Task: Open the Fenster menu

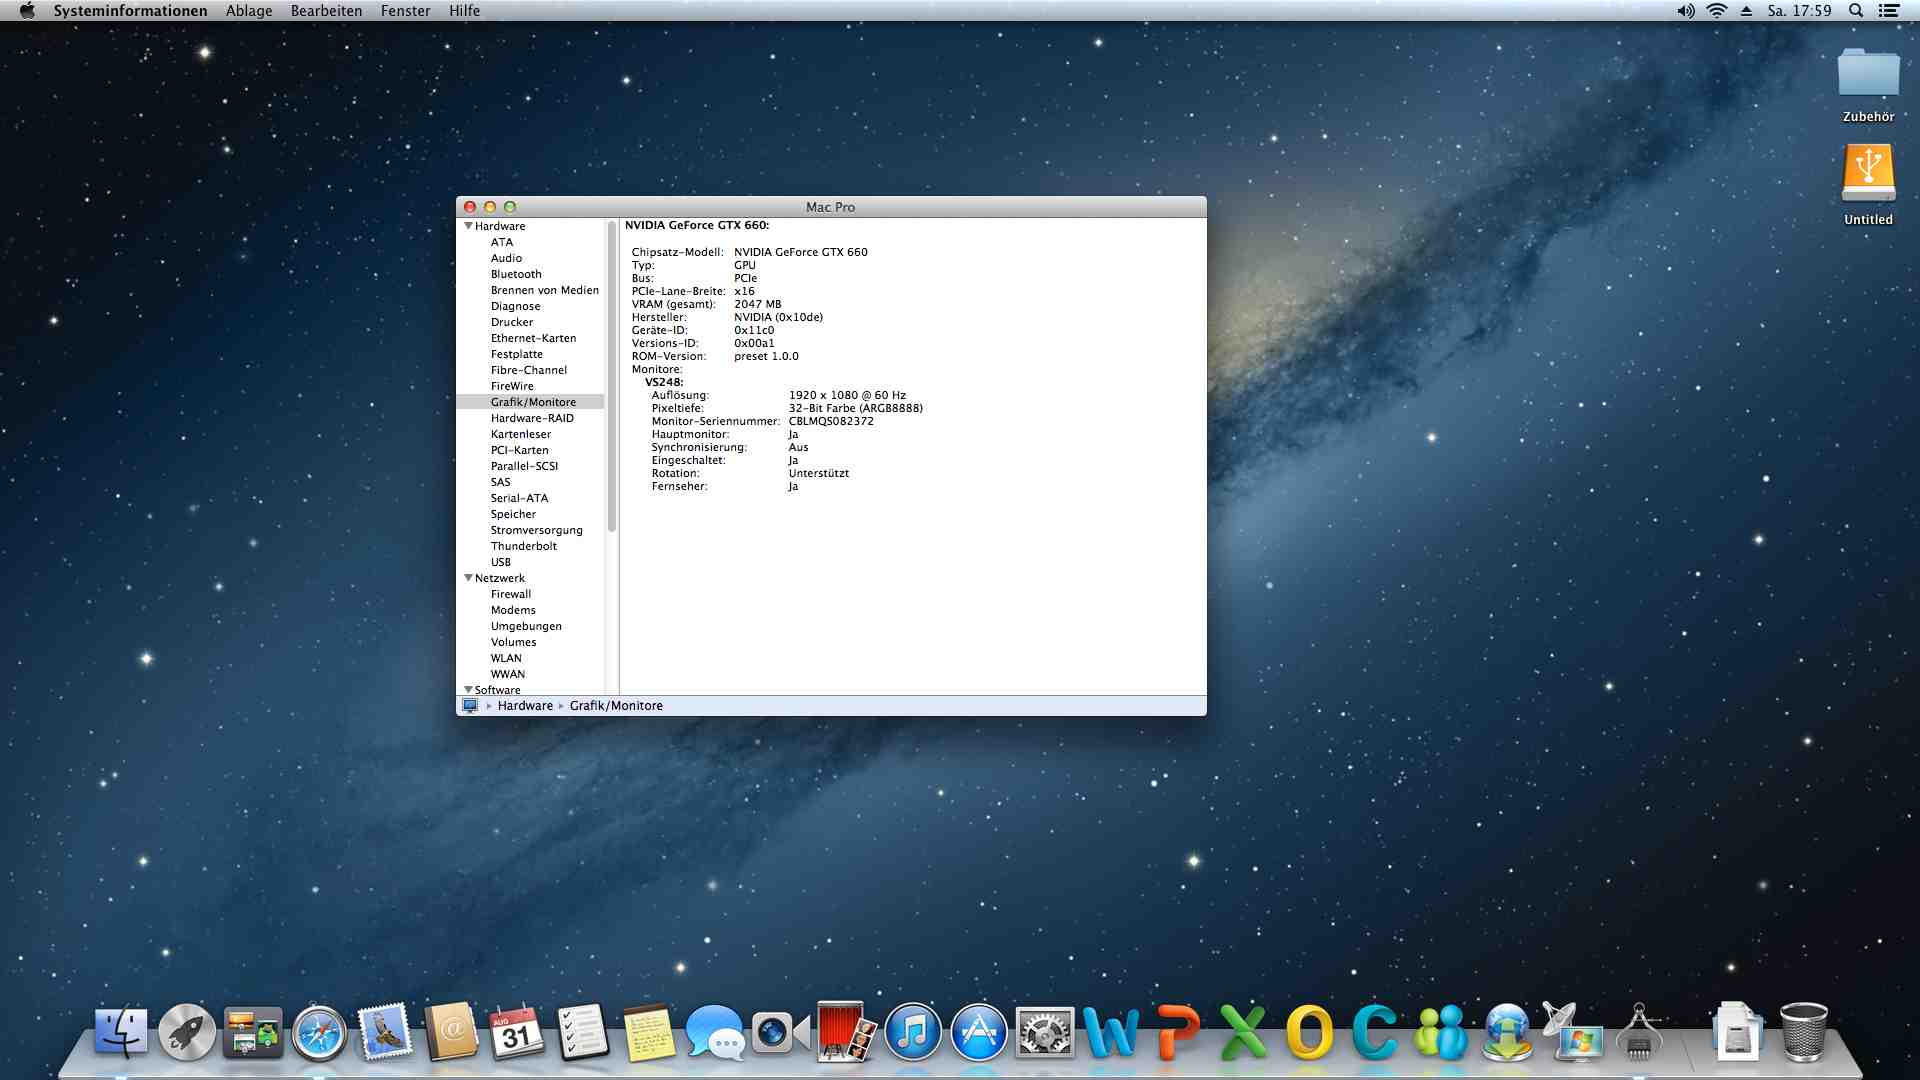Action: pos(405,11)
